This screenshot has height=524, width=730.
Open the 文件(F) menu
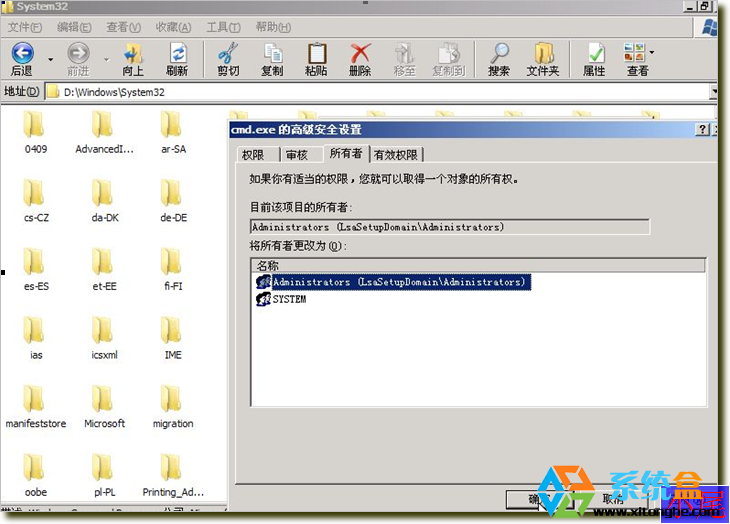pos(25,27)
